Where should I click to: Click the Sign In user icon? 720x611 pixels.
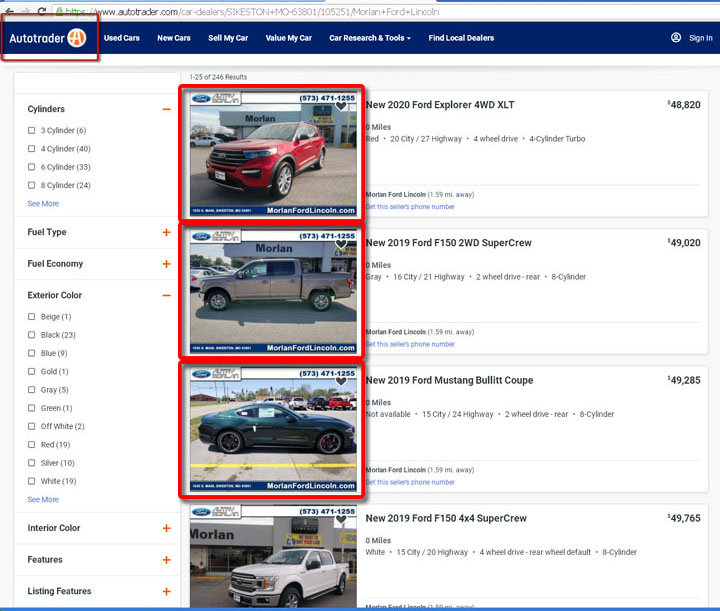point(675,38)
